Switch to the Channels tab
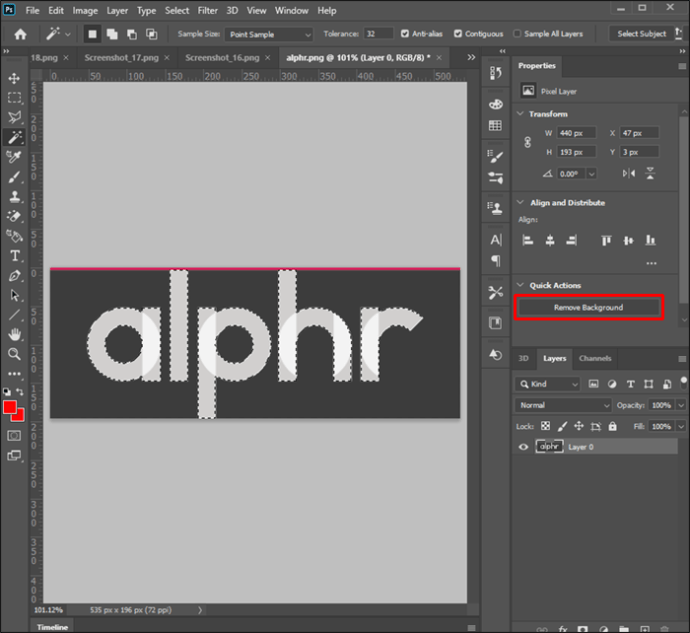 tap(595, 358)
